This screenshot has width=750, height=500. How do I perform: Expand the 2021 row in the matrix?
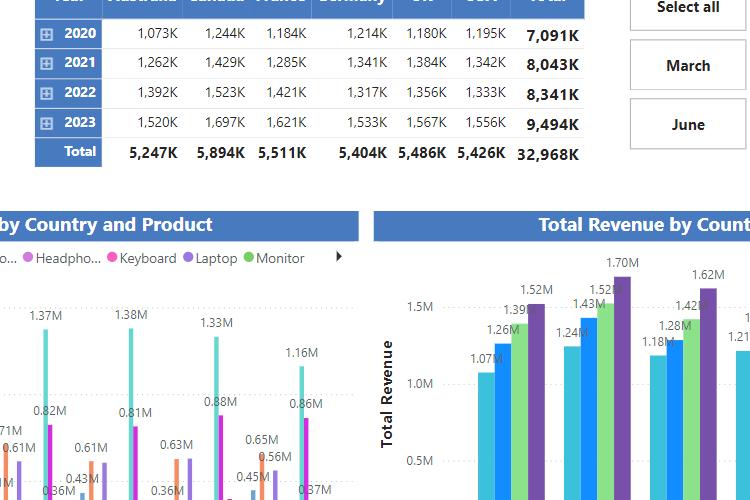point(46,64)
